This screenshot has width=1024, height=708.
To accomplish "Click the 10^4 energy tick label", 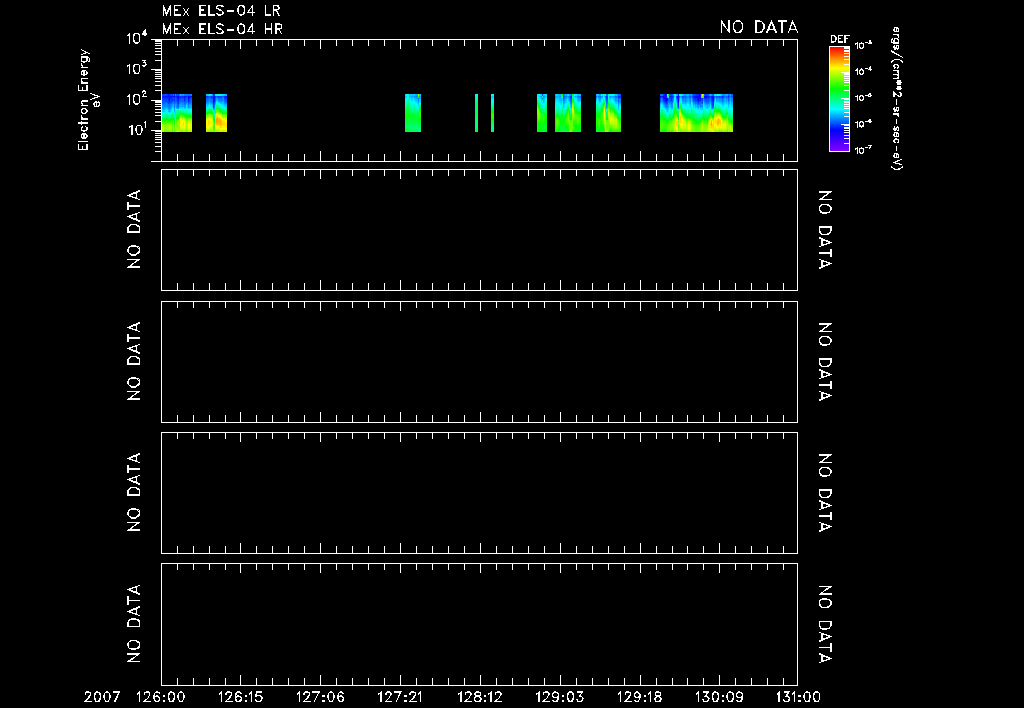I will tap(138, 39).
